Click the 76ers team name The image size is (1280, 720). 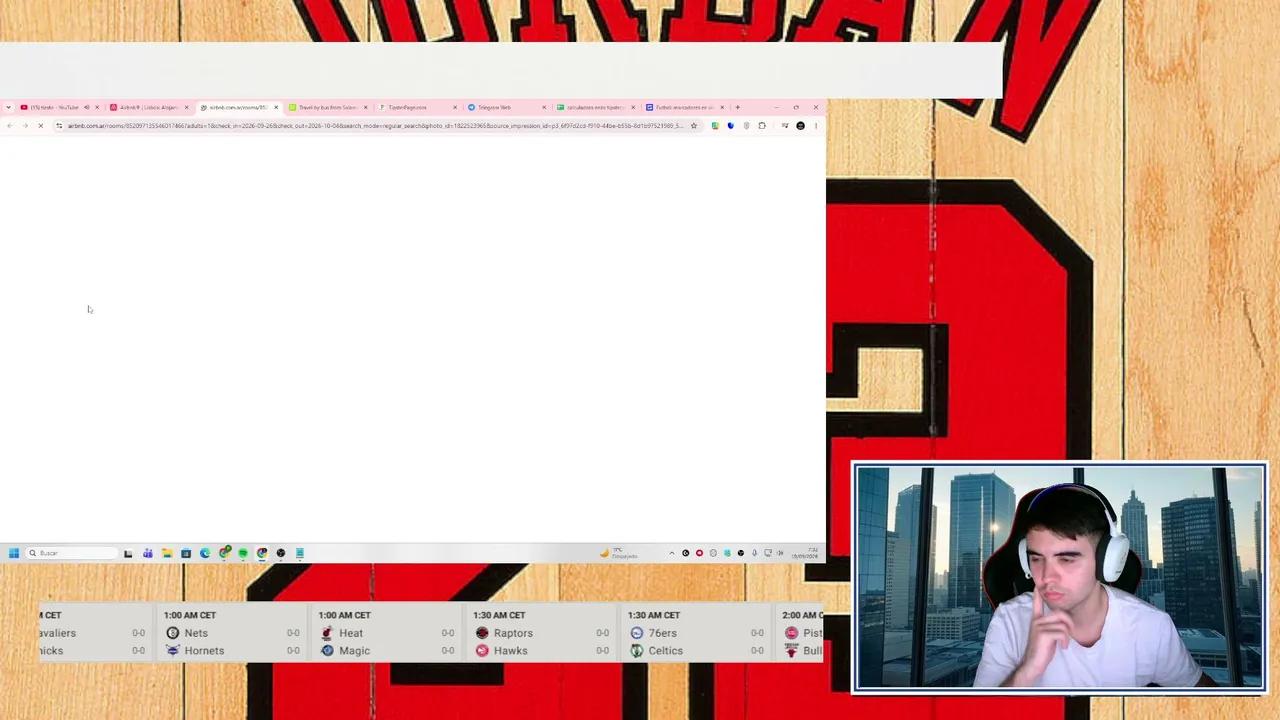(x=664, y=633)
